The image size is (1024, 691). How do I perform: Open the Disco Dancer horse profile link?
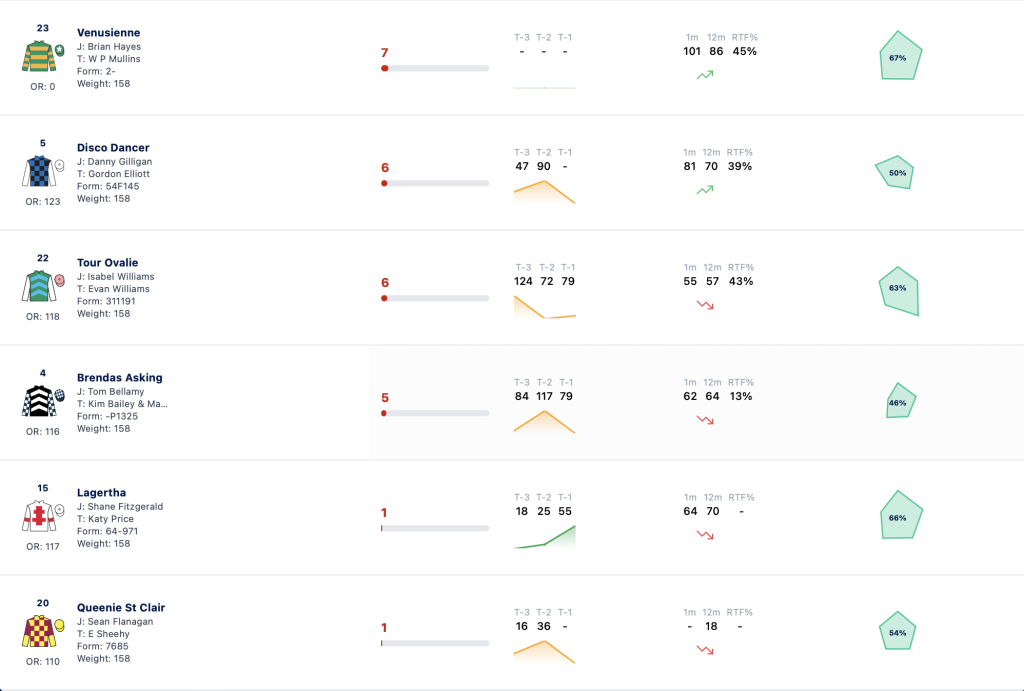113,148
